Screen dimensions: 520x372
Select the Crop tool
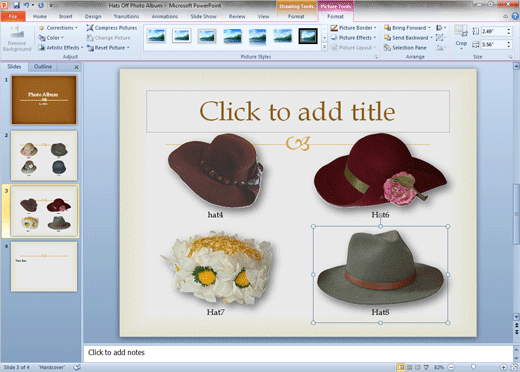pos(461,37)
